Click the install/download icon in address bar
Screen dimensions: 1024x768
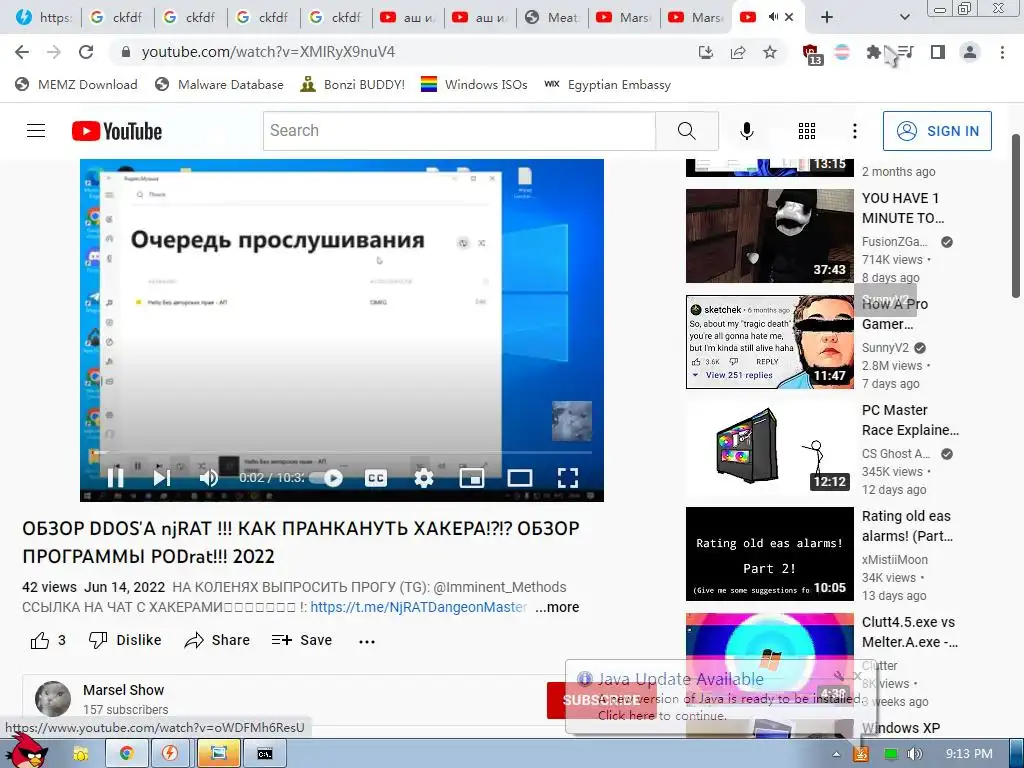tap(705, 52)
